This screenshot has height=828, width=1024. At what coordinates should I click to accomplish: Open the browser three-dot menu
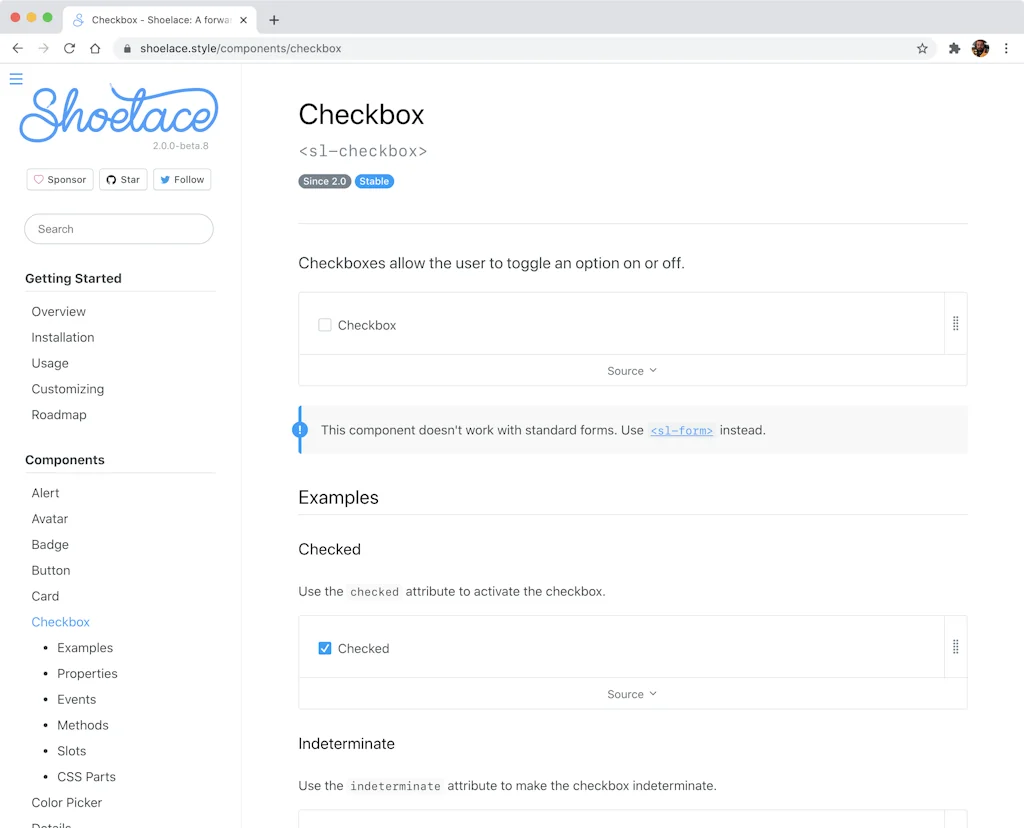point(1007,48)
